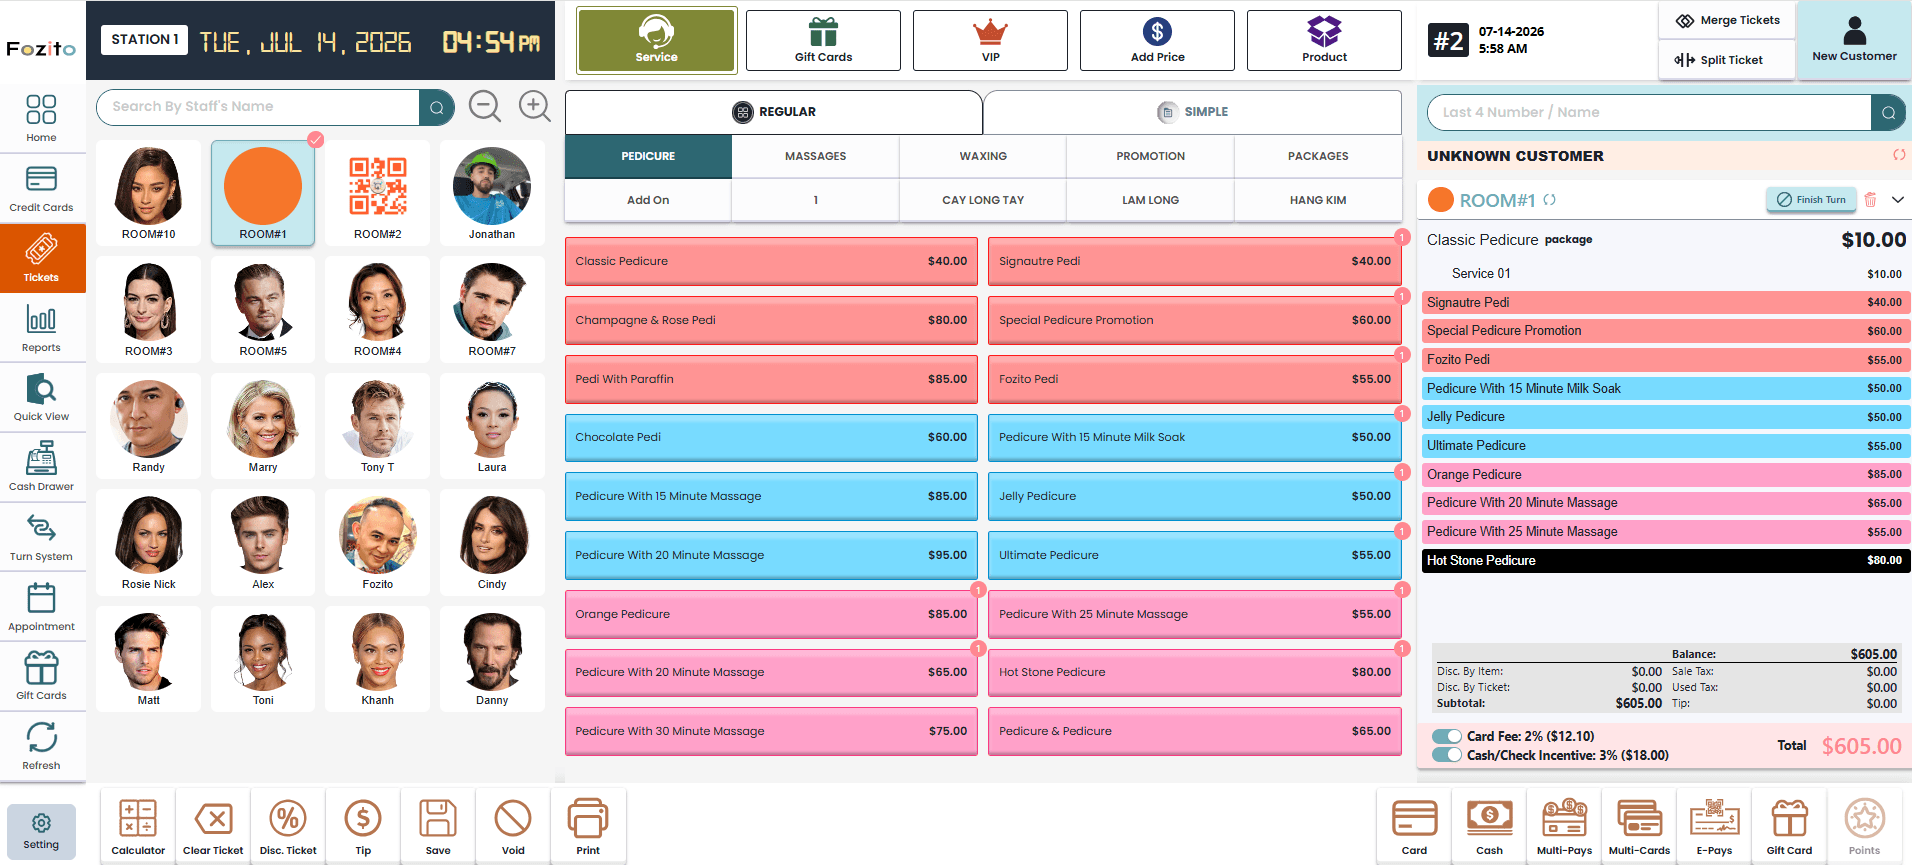Add the Chocolate Pedi service
1912x865 pixels.
point(771,438)
